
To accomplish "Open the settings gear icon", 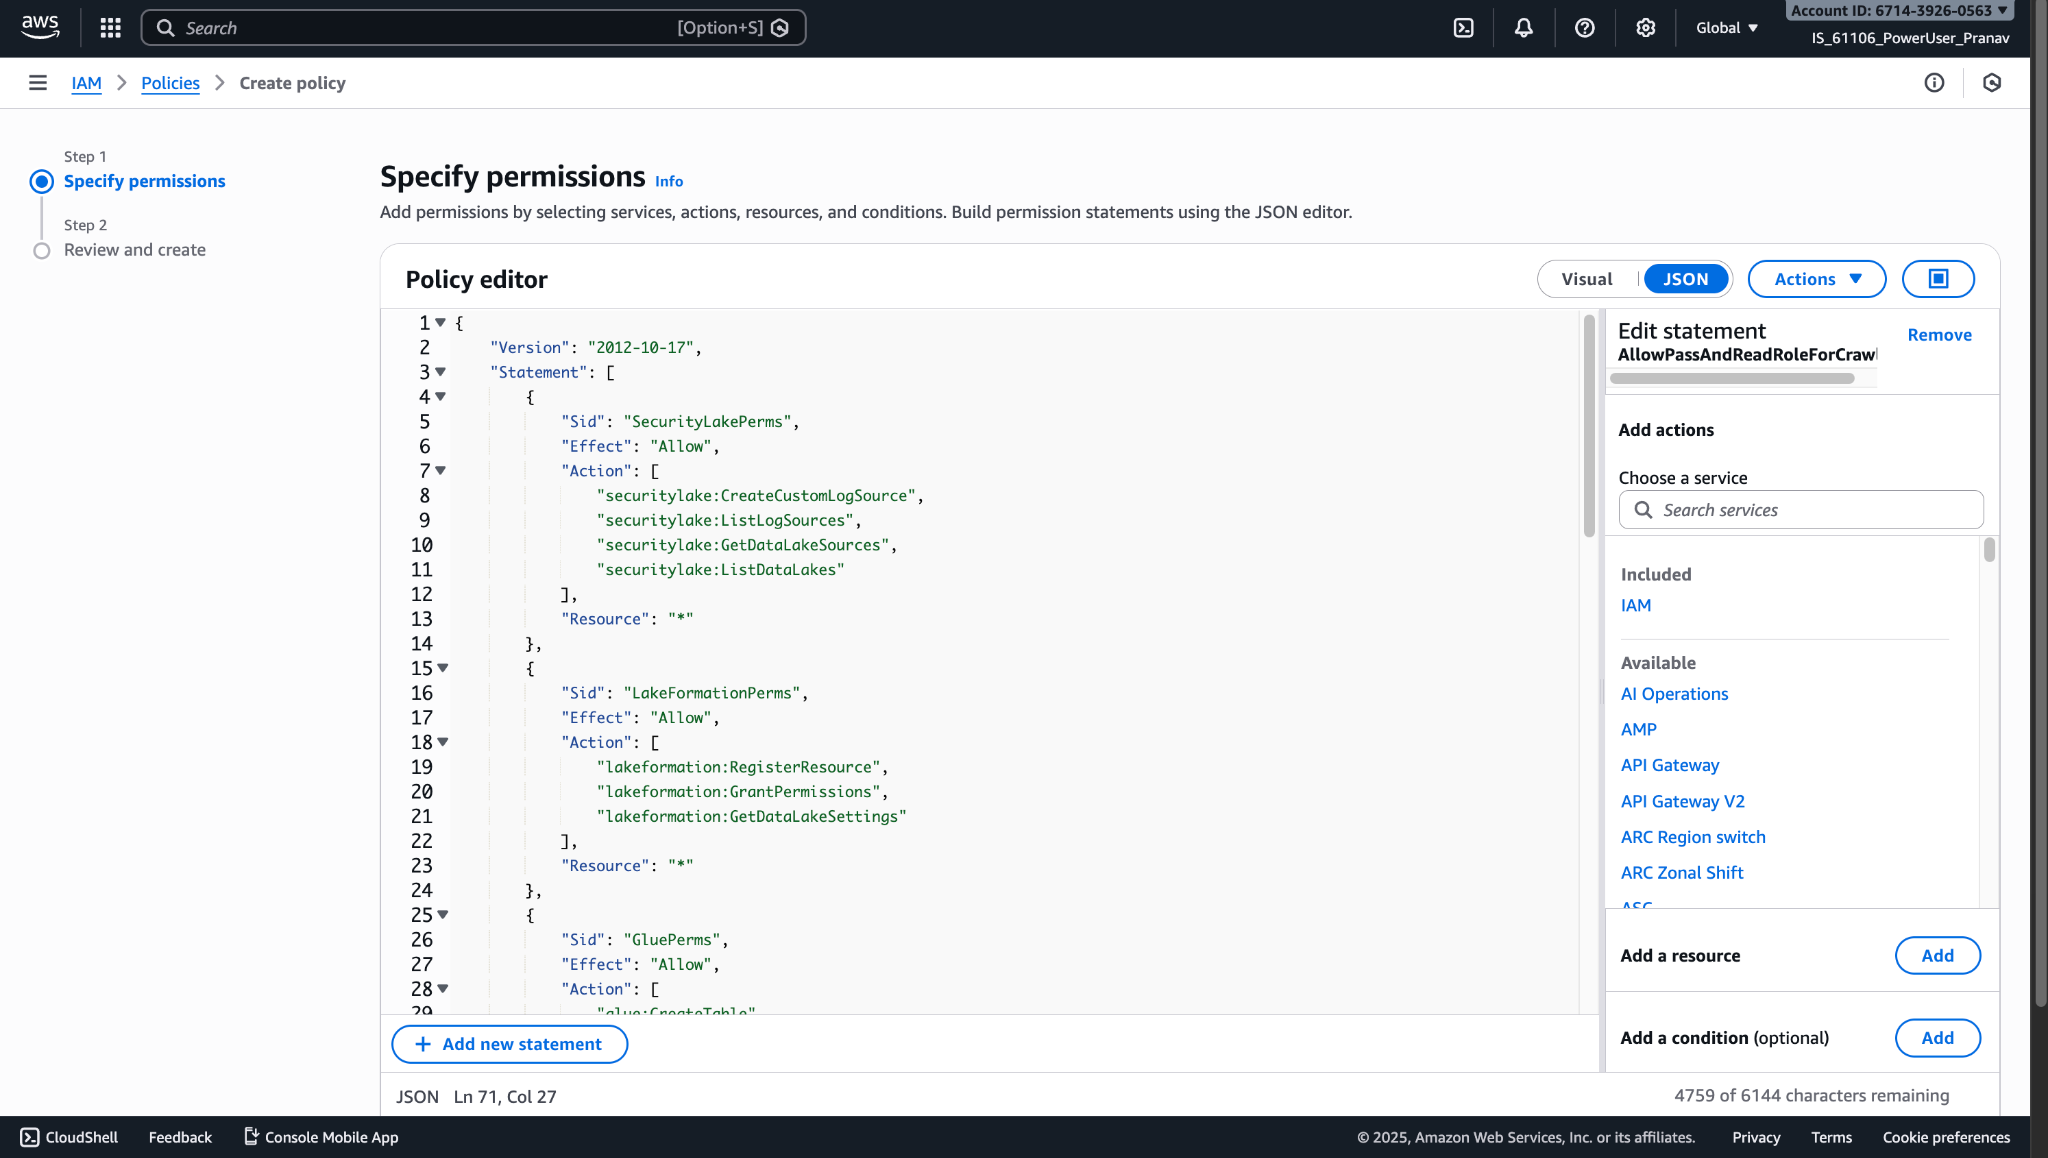I will pyautogui.click(x=1646, y=28).
